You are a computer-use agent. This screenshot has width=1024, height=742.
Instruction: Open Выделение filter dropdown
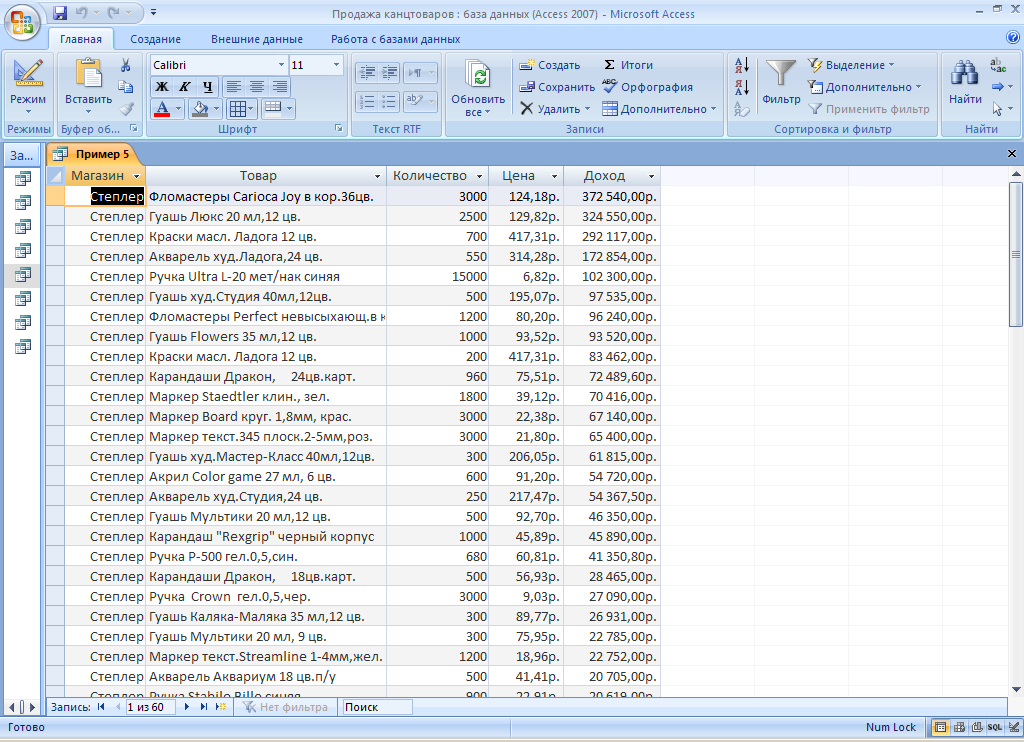(852, 65)
